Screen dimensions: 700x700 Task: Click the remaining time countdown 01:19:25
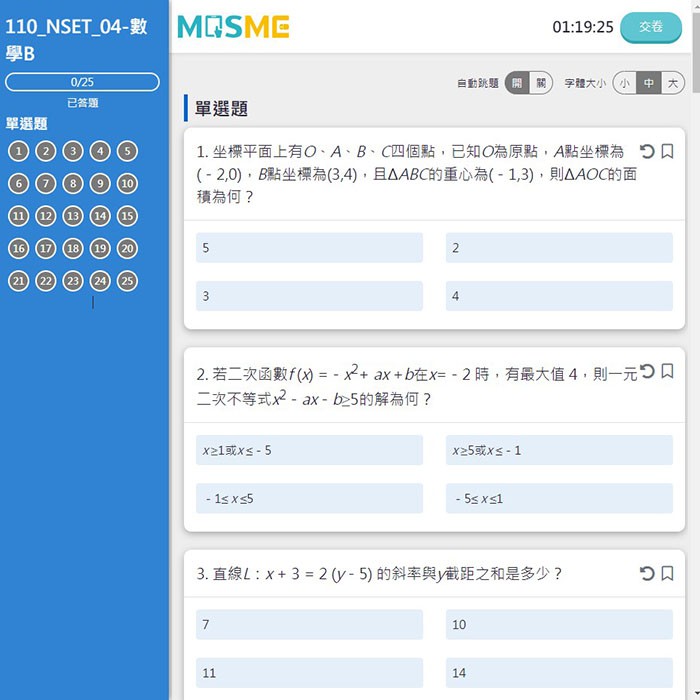tap(582, 27)
